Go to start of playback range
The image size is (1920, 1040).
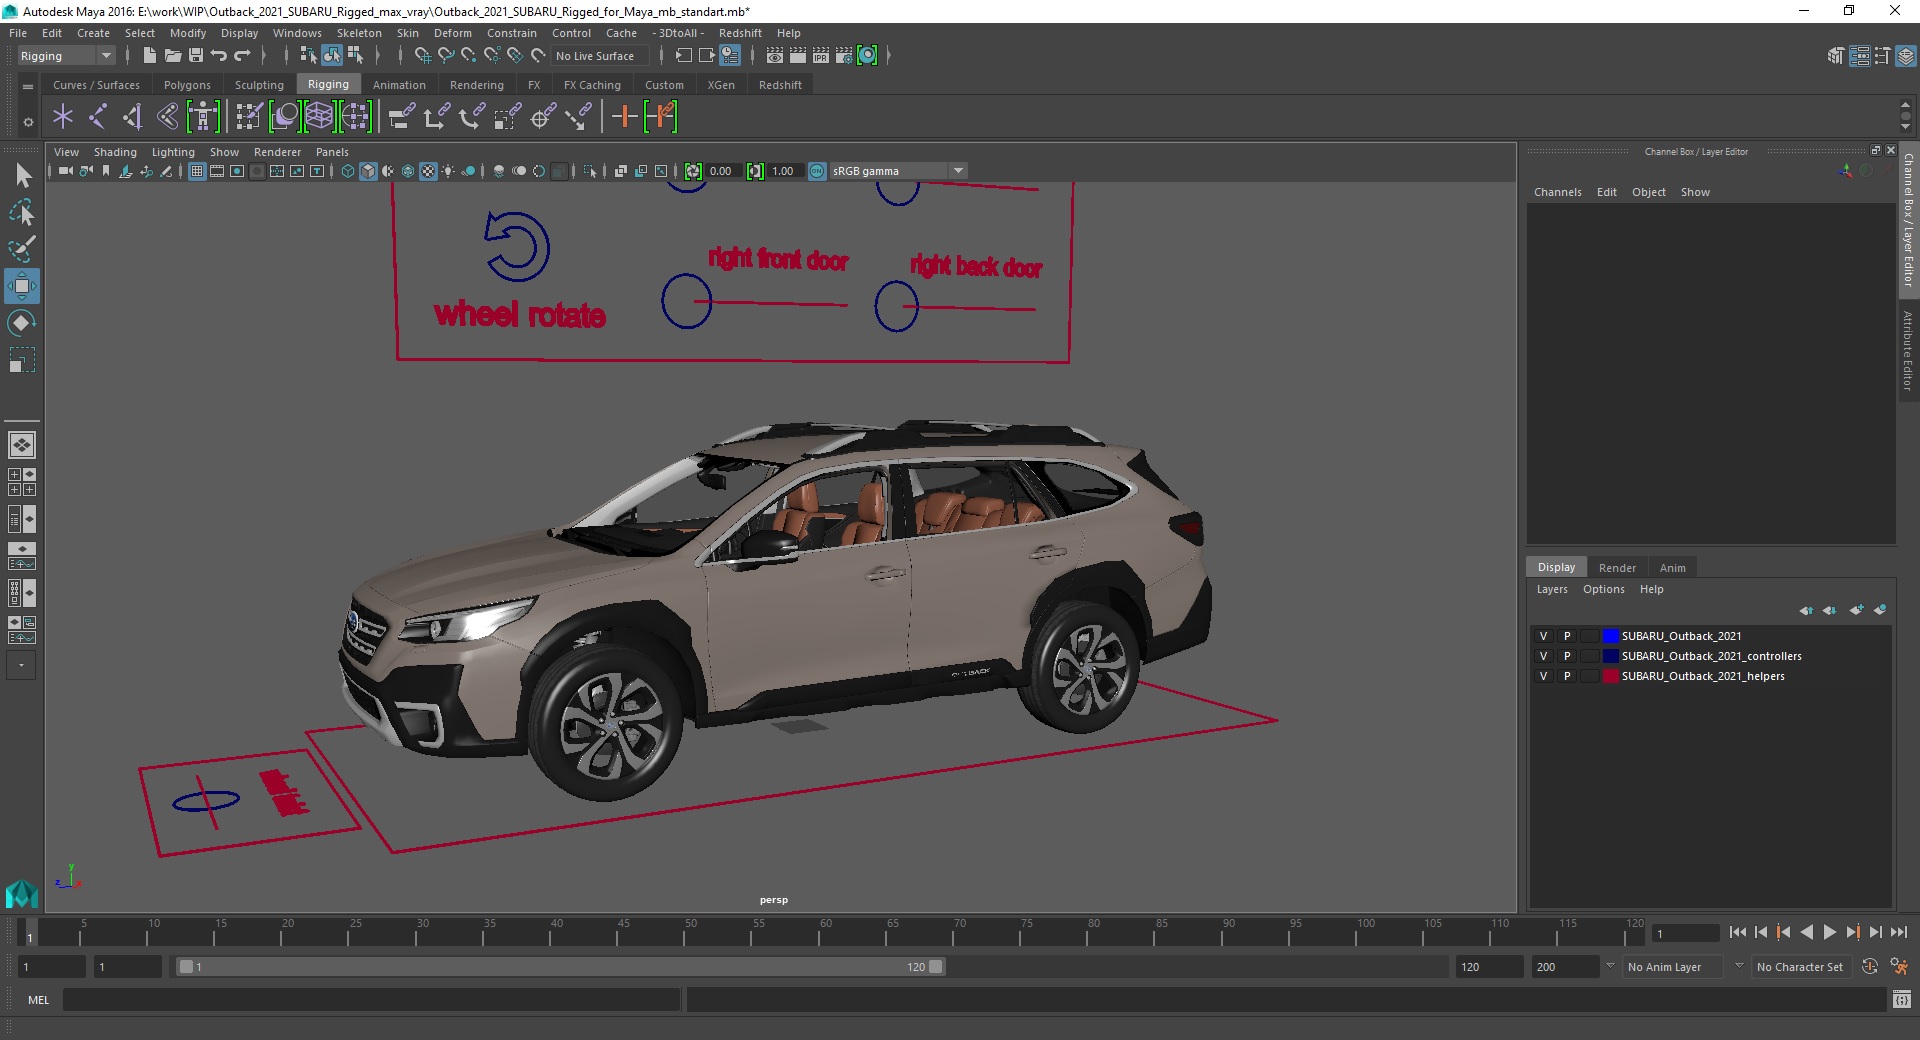(1737, 932)
